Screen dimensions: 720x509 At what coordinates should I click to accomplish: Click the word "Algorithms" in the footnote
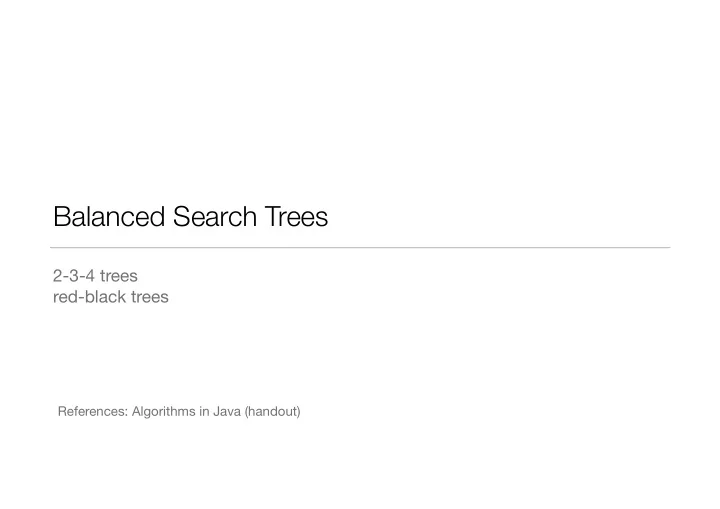coord(163,412)
